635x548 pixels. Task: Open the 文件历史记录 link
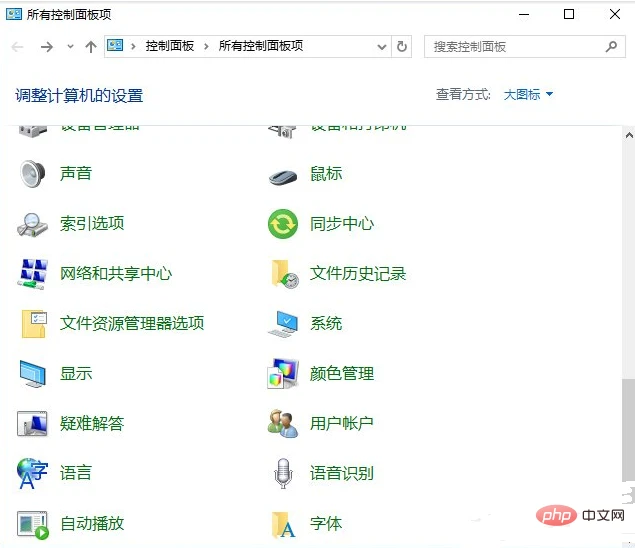358,273
